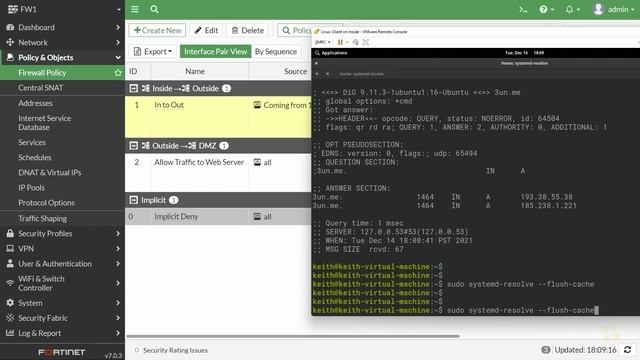
Task: Click the Security Profiles lock icon
Action: pos(10,233)
